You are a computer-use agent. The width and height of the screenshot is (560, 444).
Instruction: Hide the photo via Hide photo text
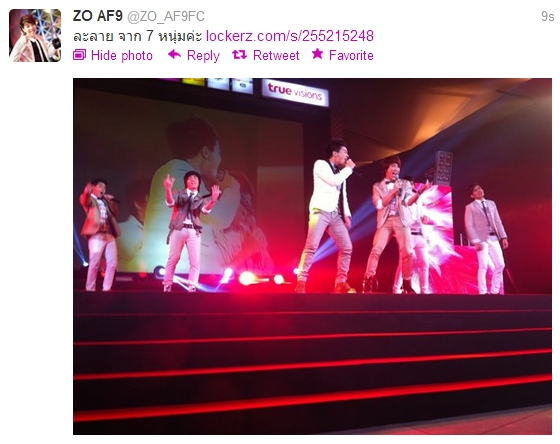pos(122,55)
